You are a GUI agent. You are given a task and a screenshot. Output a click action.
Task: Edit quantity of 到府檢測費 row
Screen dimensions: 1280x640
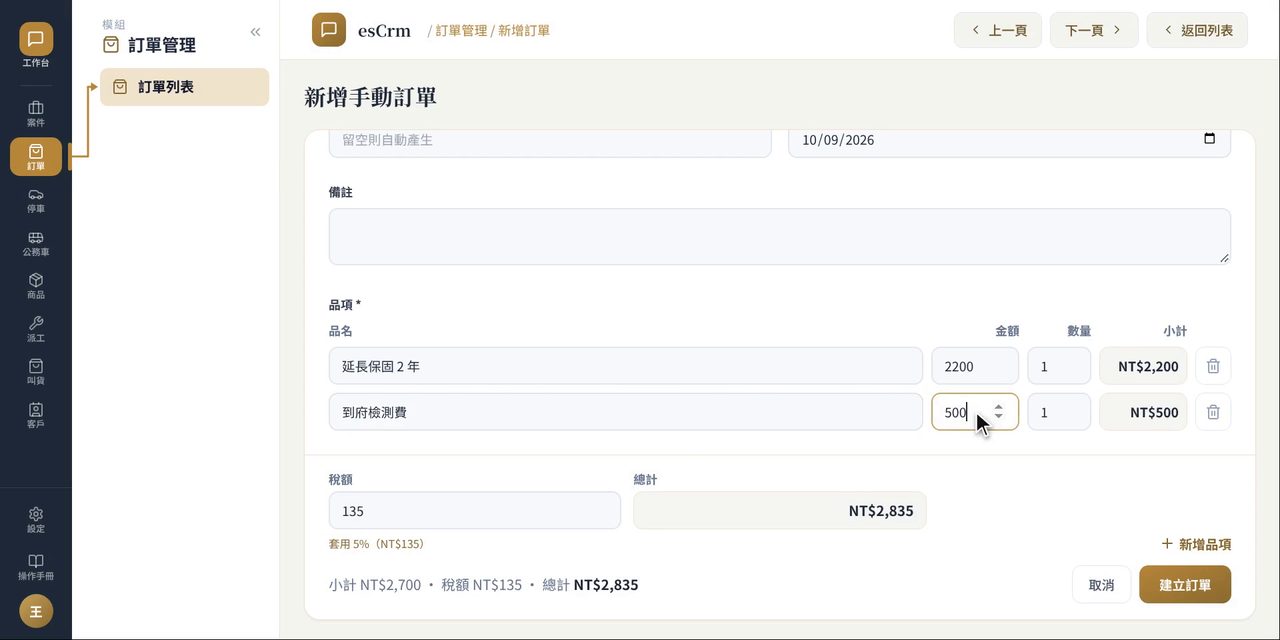pyautogui.click(x=1059, y=412)
